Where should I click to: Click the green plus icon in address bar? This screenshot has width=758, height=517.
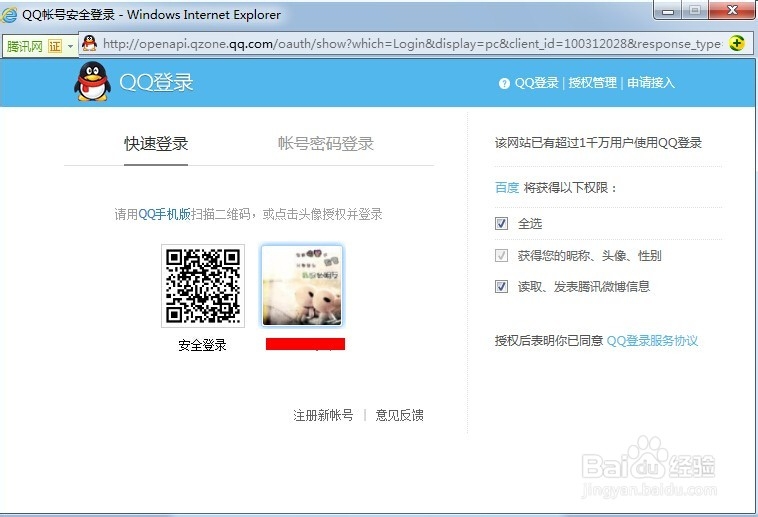(737, 44)
